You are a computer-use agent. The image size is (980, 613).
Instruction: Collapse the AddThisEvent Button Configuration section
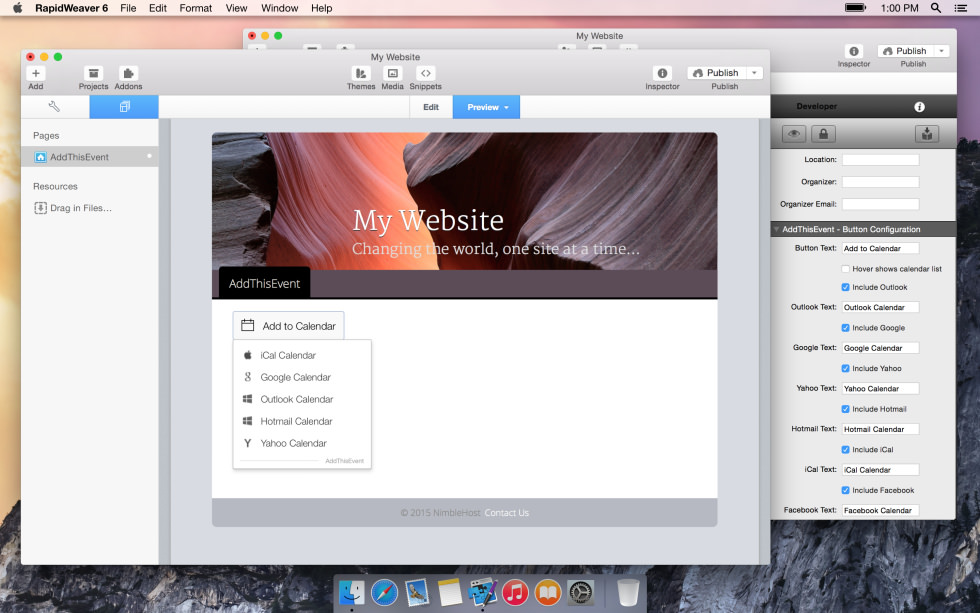tap(776, 229)
